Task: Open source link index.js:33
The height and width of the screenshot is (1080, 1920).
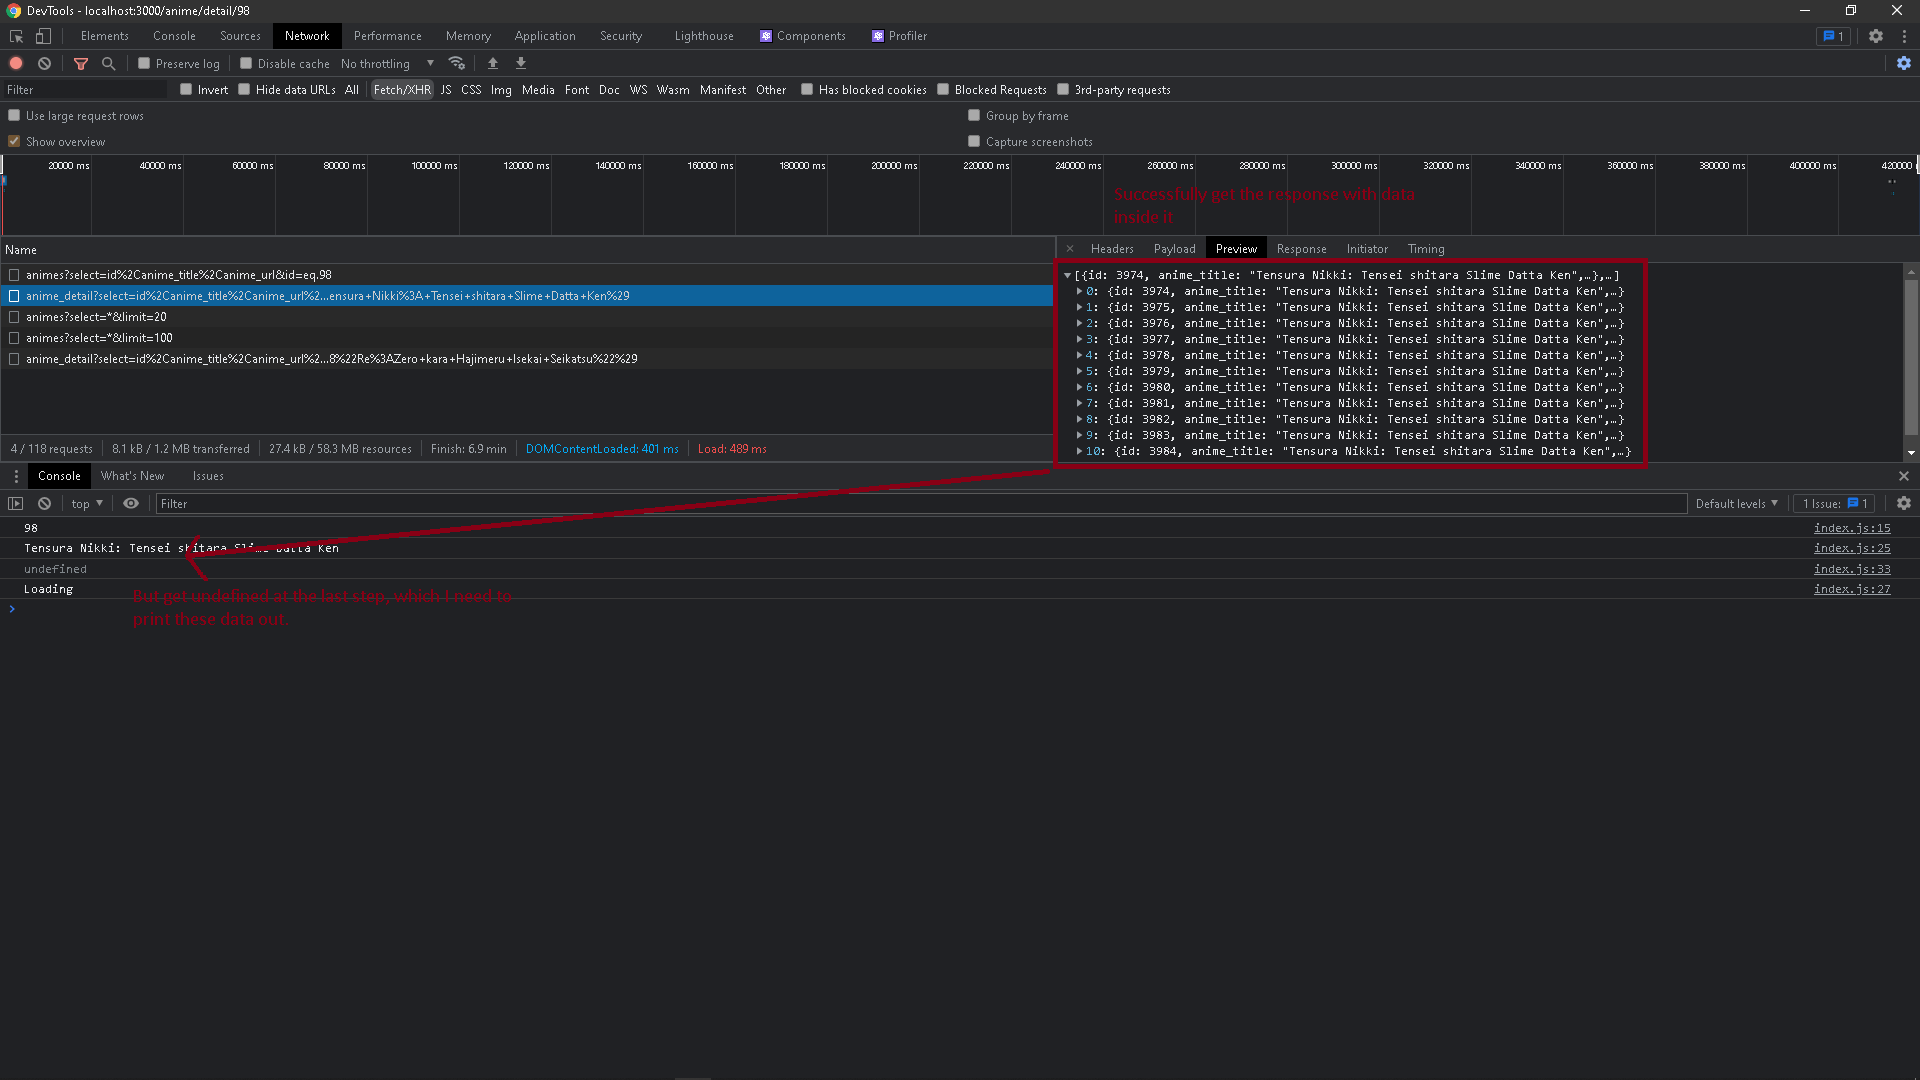Action: 1852,569
